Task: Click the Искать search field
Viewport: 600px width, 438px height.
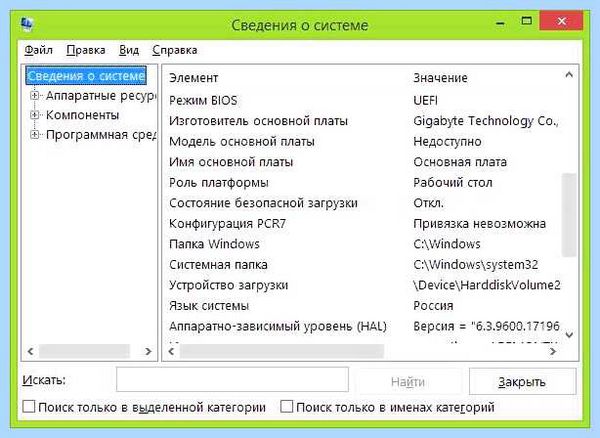Action: (x=232, y=379)
